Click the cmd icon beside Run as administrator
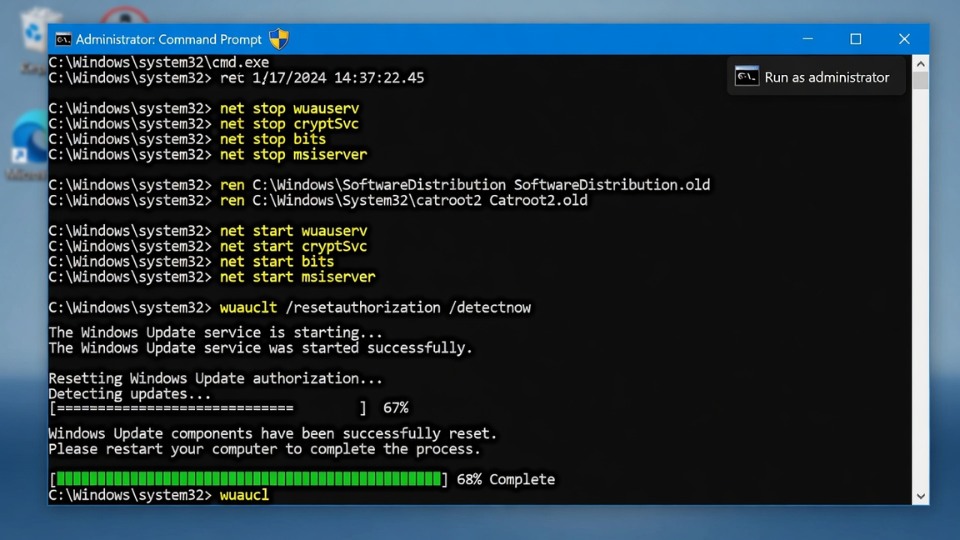Viewport: 960px width, 540px height. pyautogui.click(x=746, y=77)
